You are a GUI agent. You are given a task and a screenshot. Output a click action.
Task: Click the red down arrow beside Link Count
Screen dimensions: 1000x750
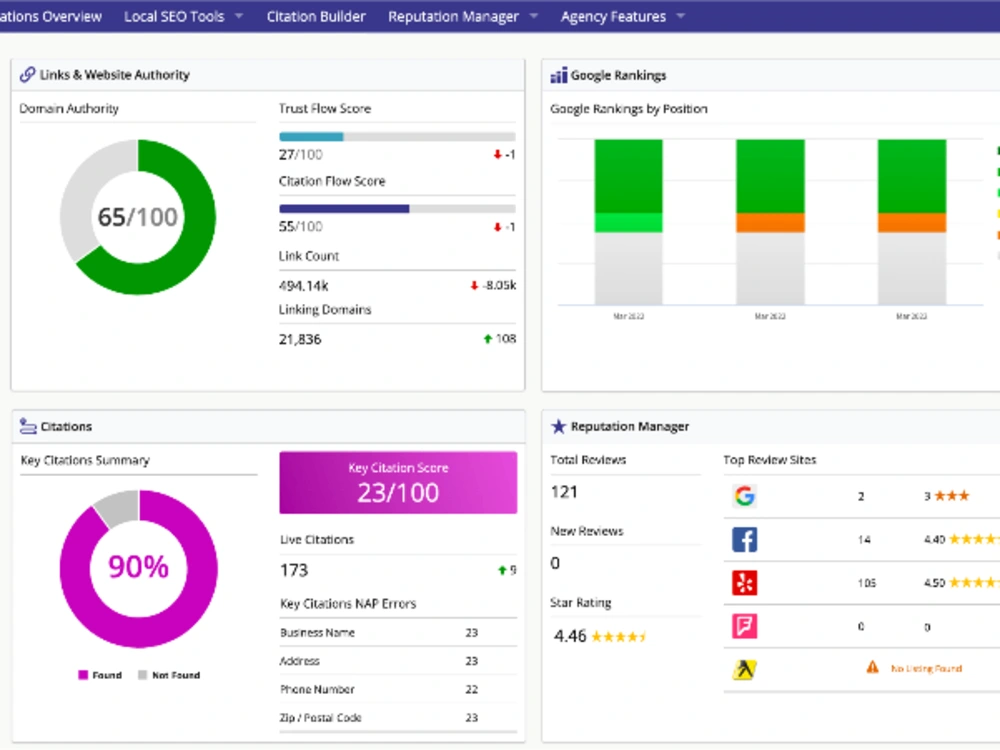[474, 285]
